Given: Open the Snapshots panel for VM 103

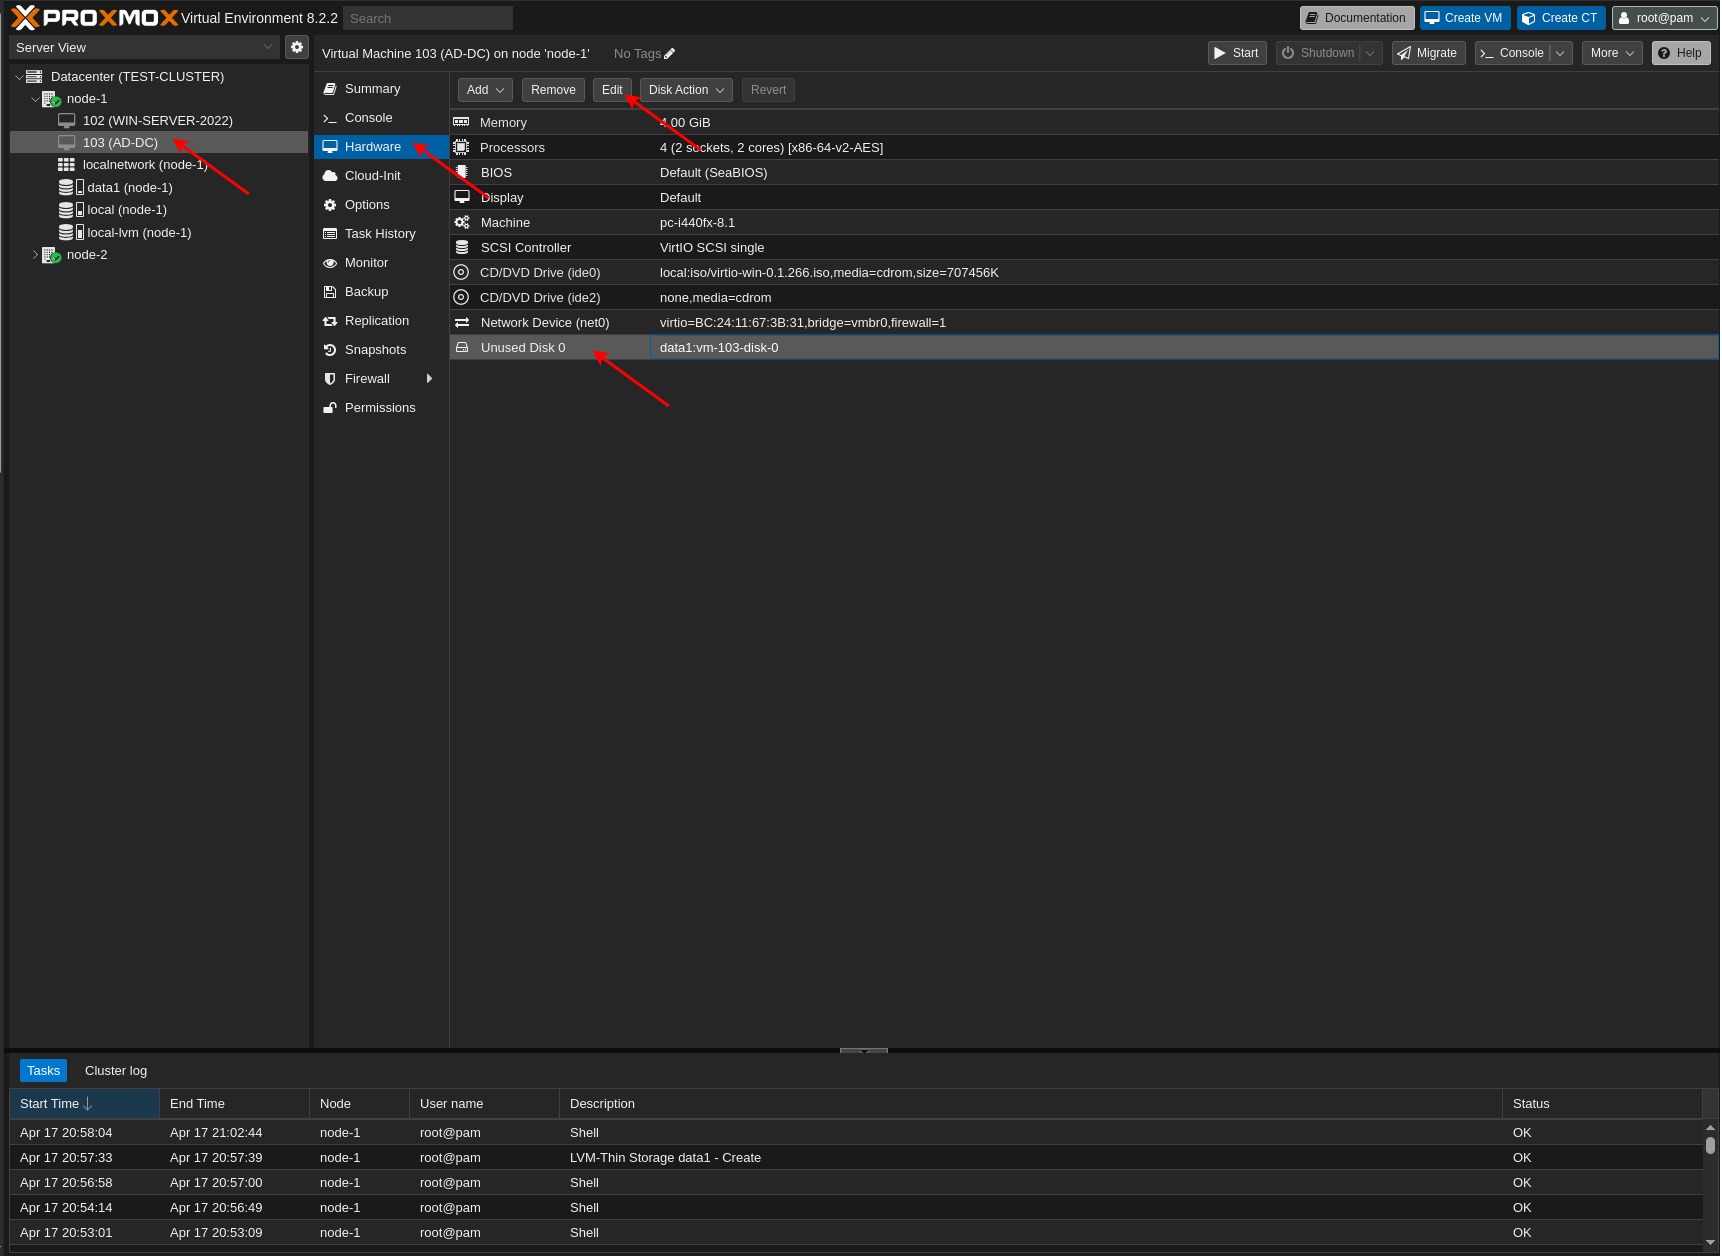Looking at the screenshot, I should 375,350.
